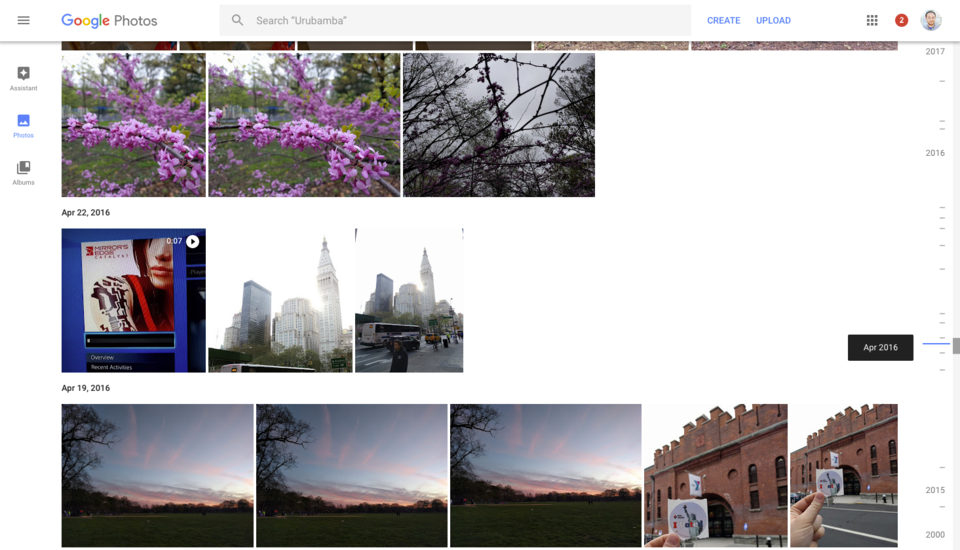Open the street photo with white bus

[409, 300]
